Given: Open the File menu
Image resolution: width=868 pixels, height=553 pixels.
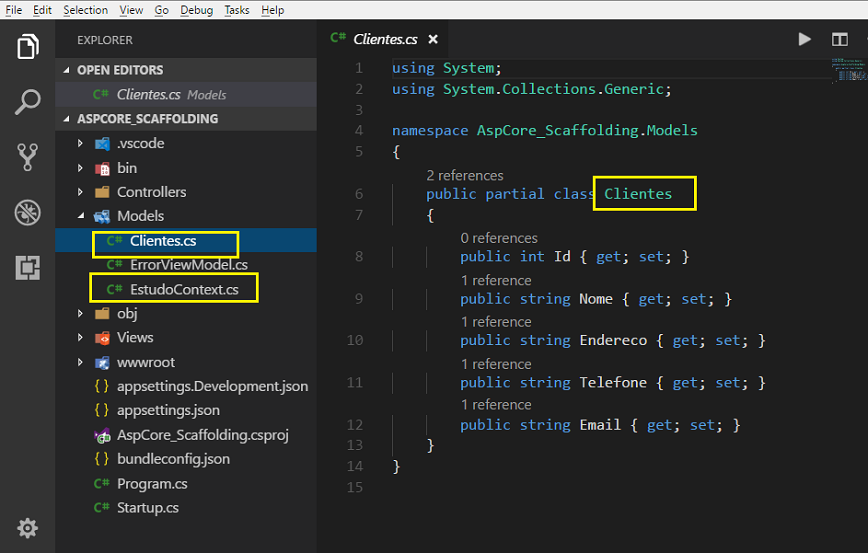Looking at the screenshot, I should click(13, 10).
